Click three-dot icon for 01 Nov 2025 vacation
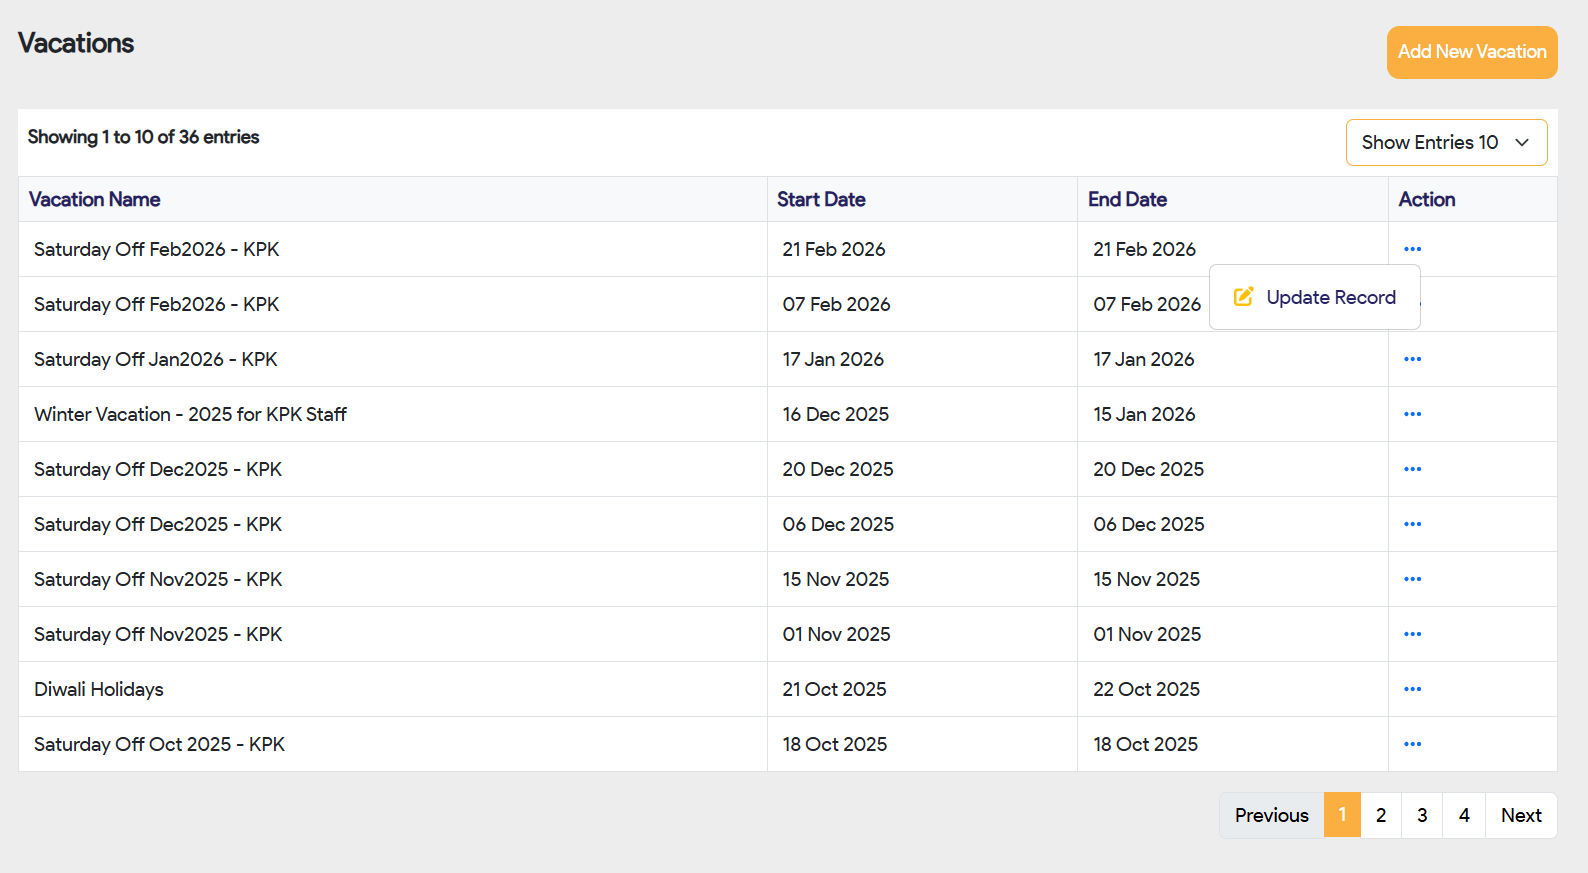The width and height of the screenshot is (1588, 873). (1412, 634)
